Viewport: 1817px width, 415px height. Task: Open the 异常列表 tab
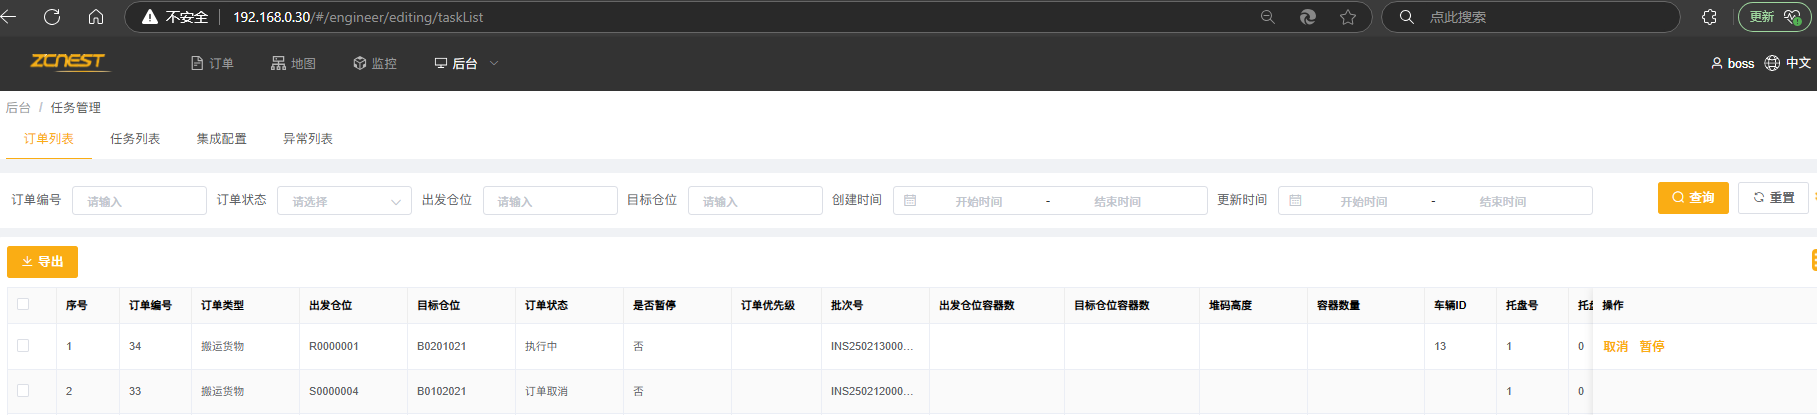[308, 139]
